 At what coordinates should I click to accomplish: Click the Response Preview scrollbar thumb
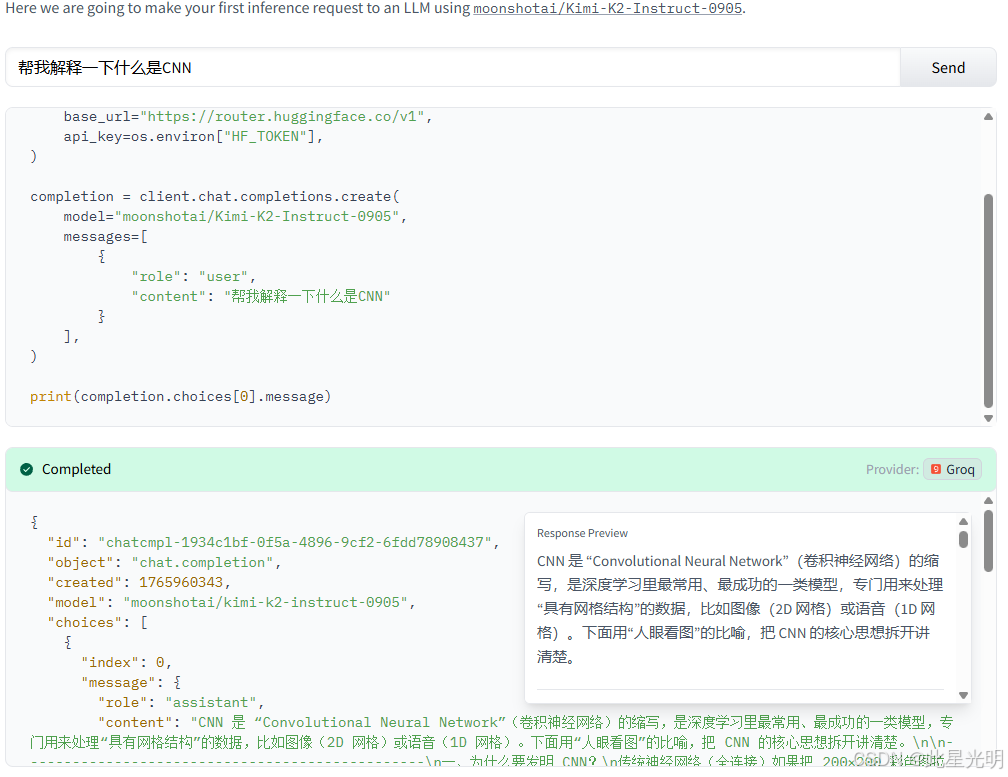coord(963,539)
